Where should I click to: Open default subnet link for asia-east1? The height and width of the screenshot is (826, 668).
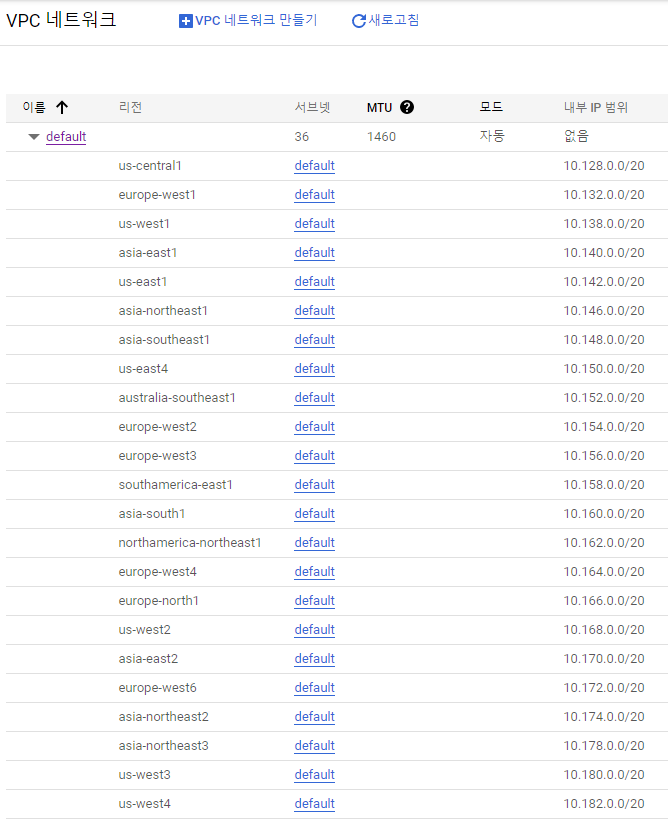[x=315, y=252]
